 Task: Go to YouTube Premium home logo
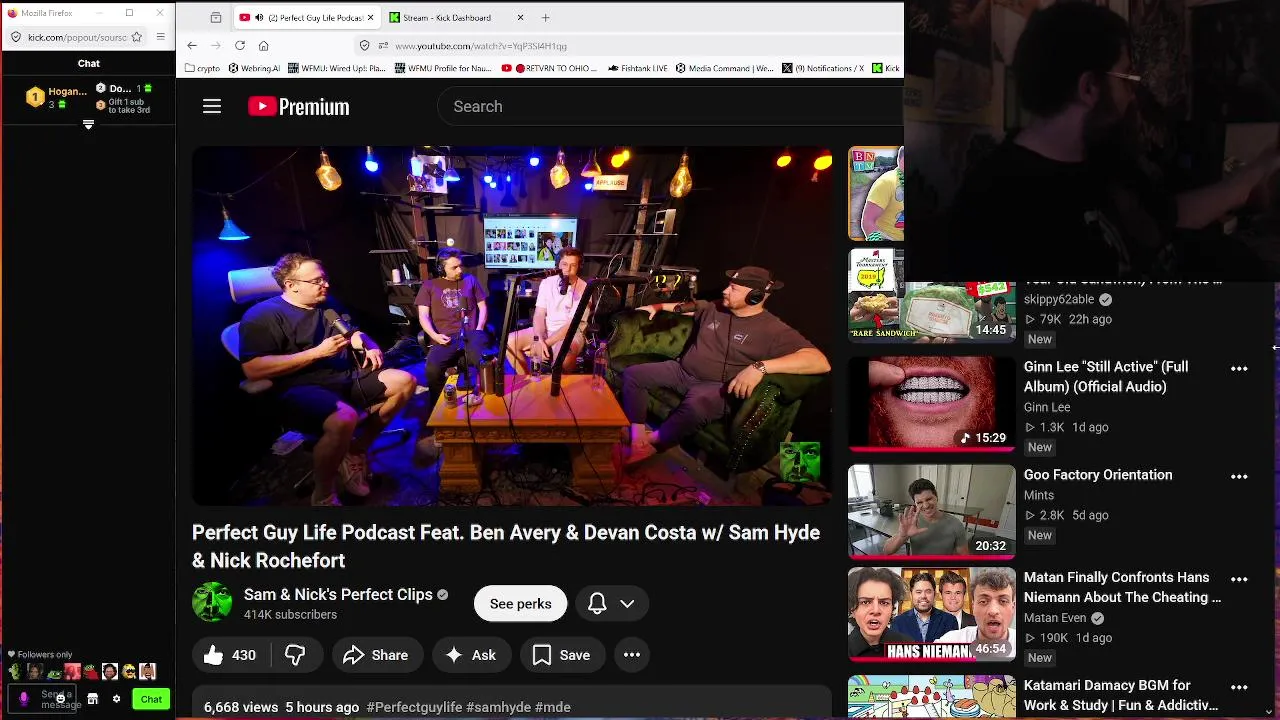tap(299, 107)
